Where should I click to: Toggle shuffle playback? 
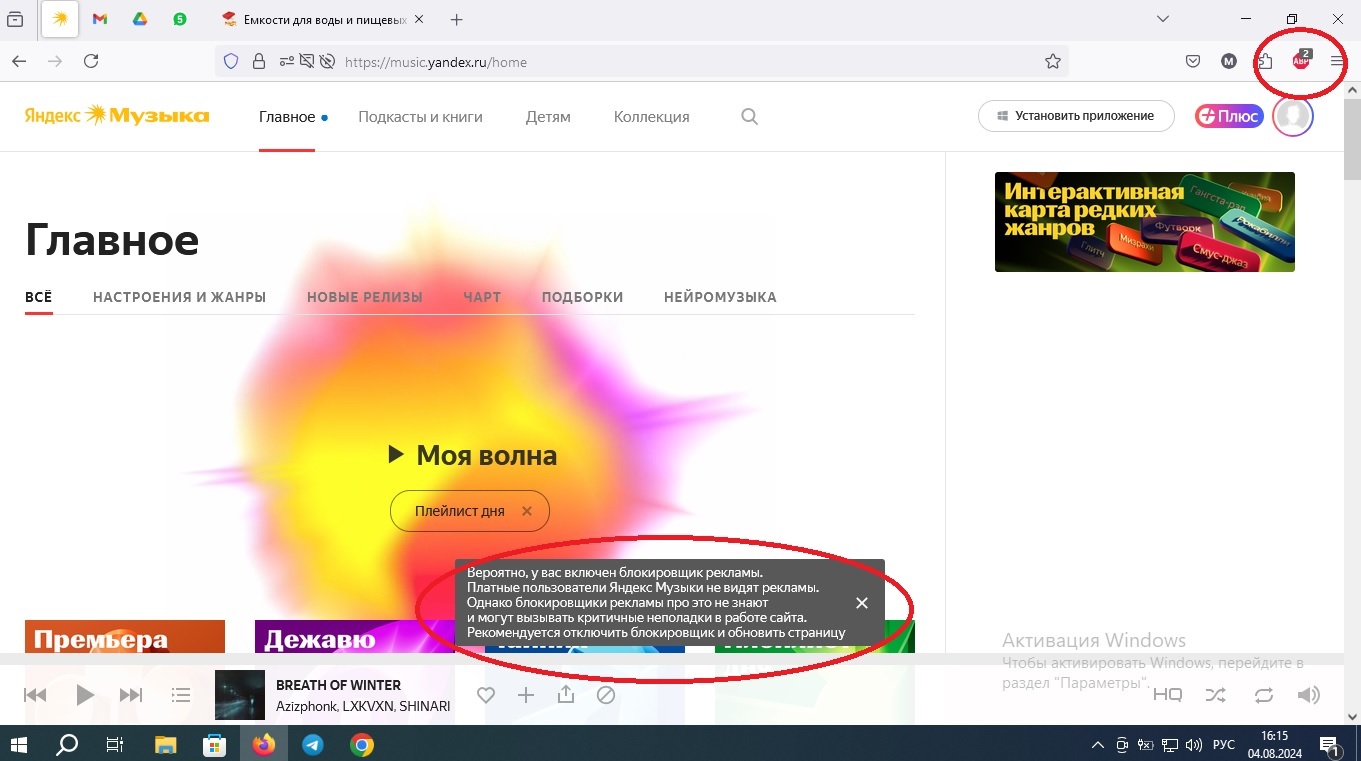[1215, 695]
